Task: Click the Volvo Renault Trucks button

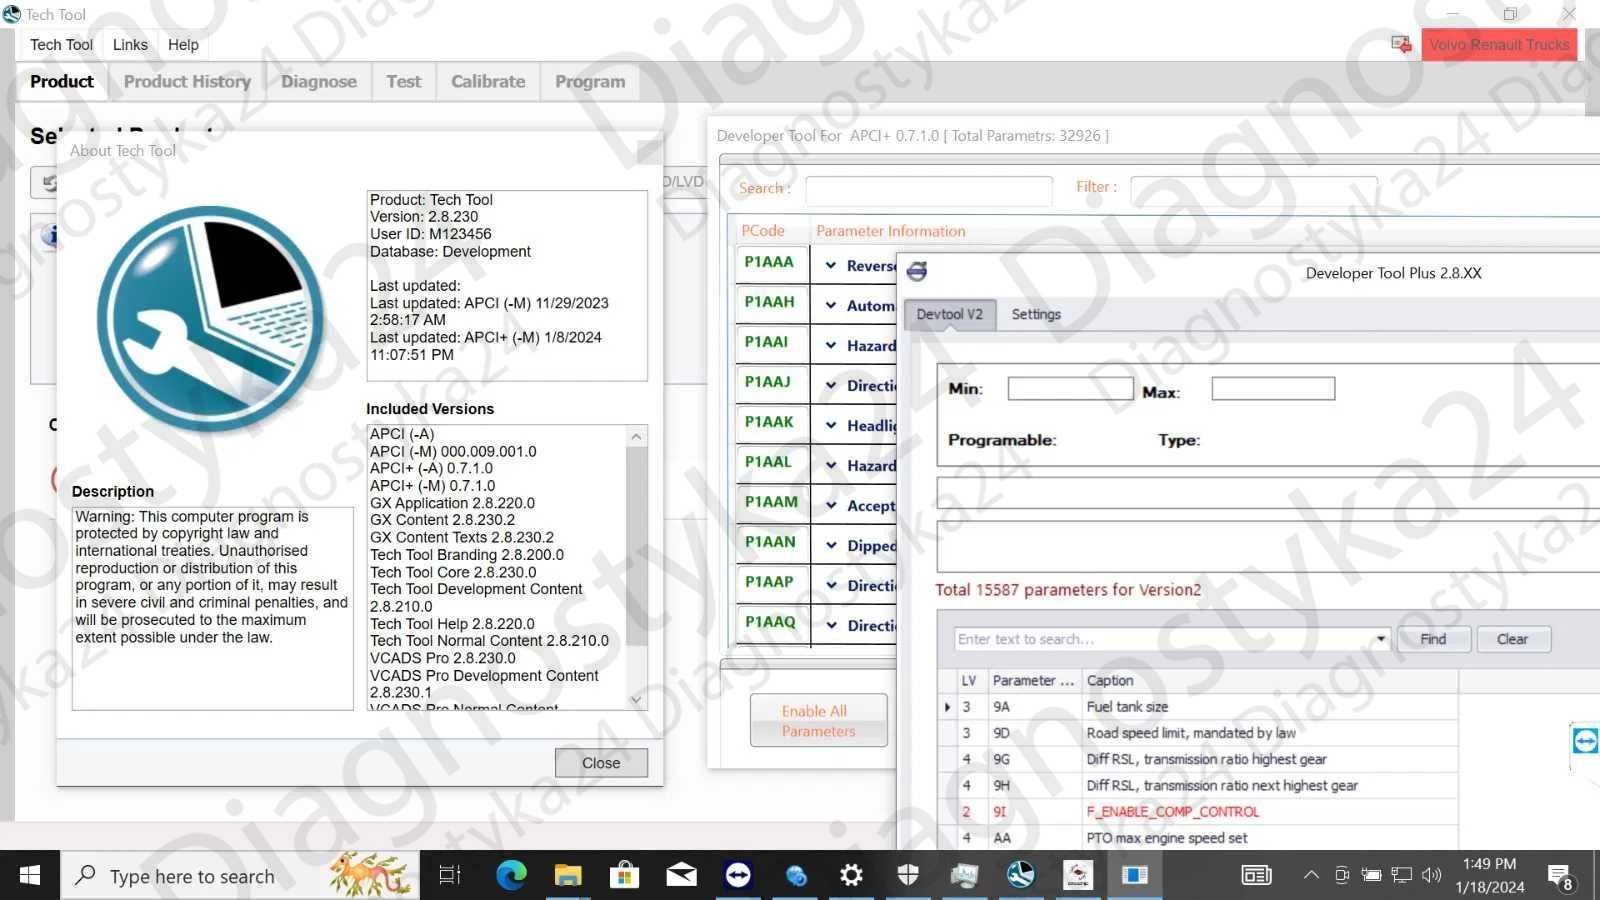Action: click(x=1499, y=44)
